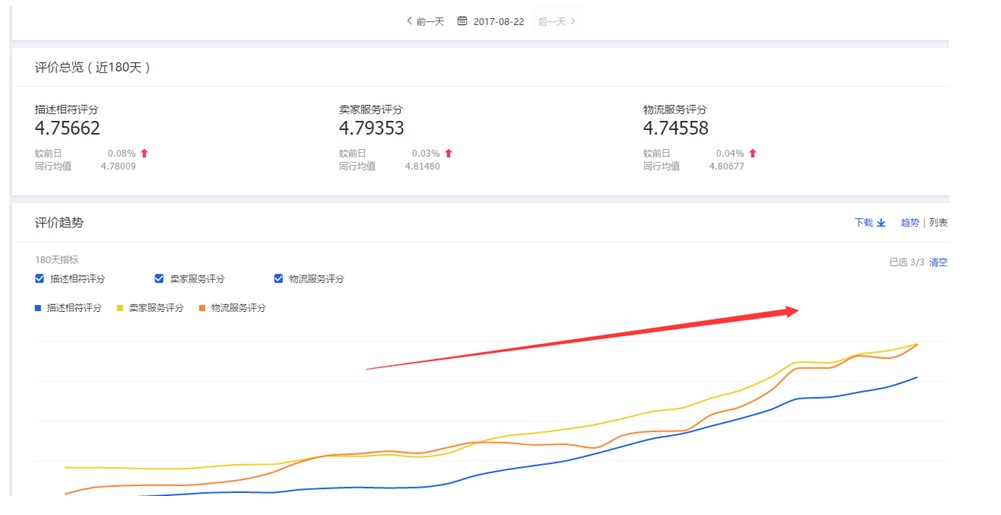
Task: Click the download arrow icon next to 下载
Action: (x=881, y=223)
